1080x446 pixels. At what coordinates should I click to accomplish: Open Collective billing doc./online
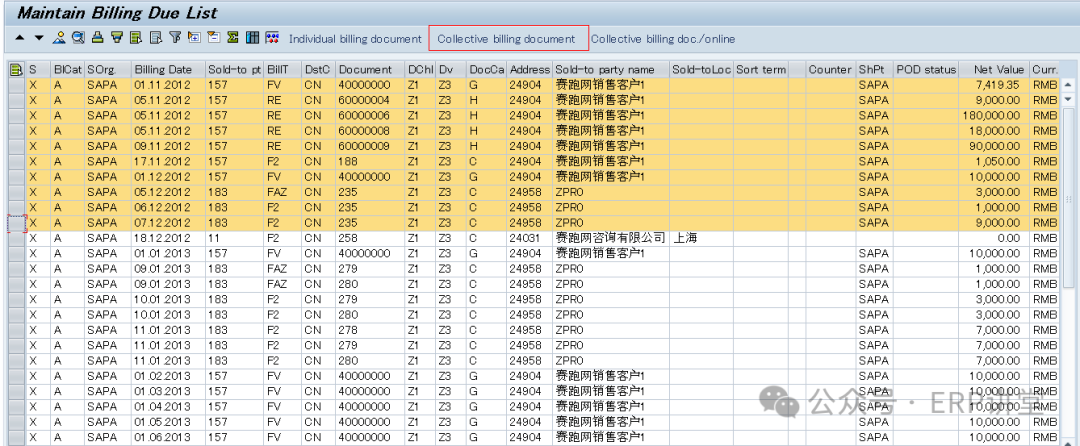pos(662,39)
